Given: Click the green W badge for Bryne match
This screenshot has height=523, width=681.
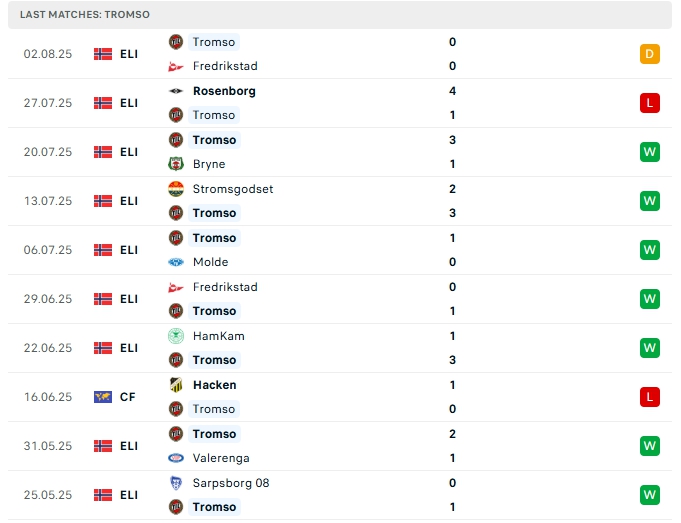Looking at the screenshot, I should pyautogui.click(x=650, y=152).
